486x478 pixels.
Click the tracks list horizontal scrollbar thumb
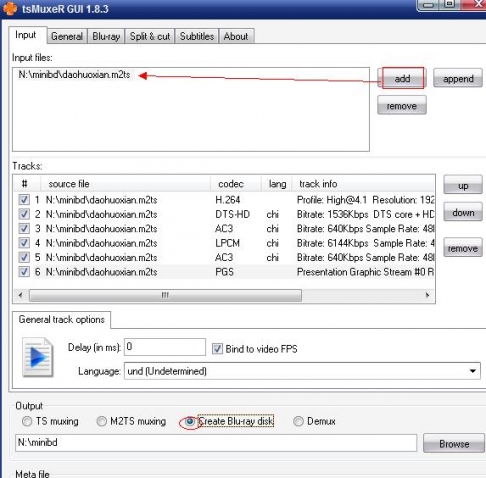(165, 295)
